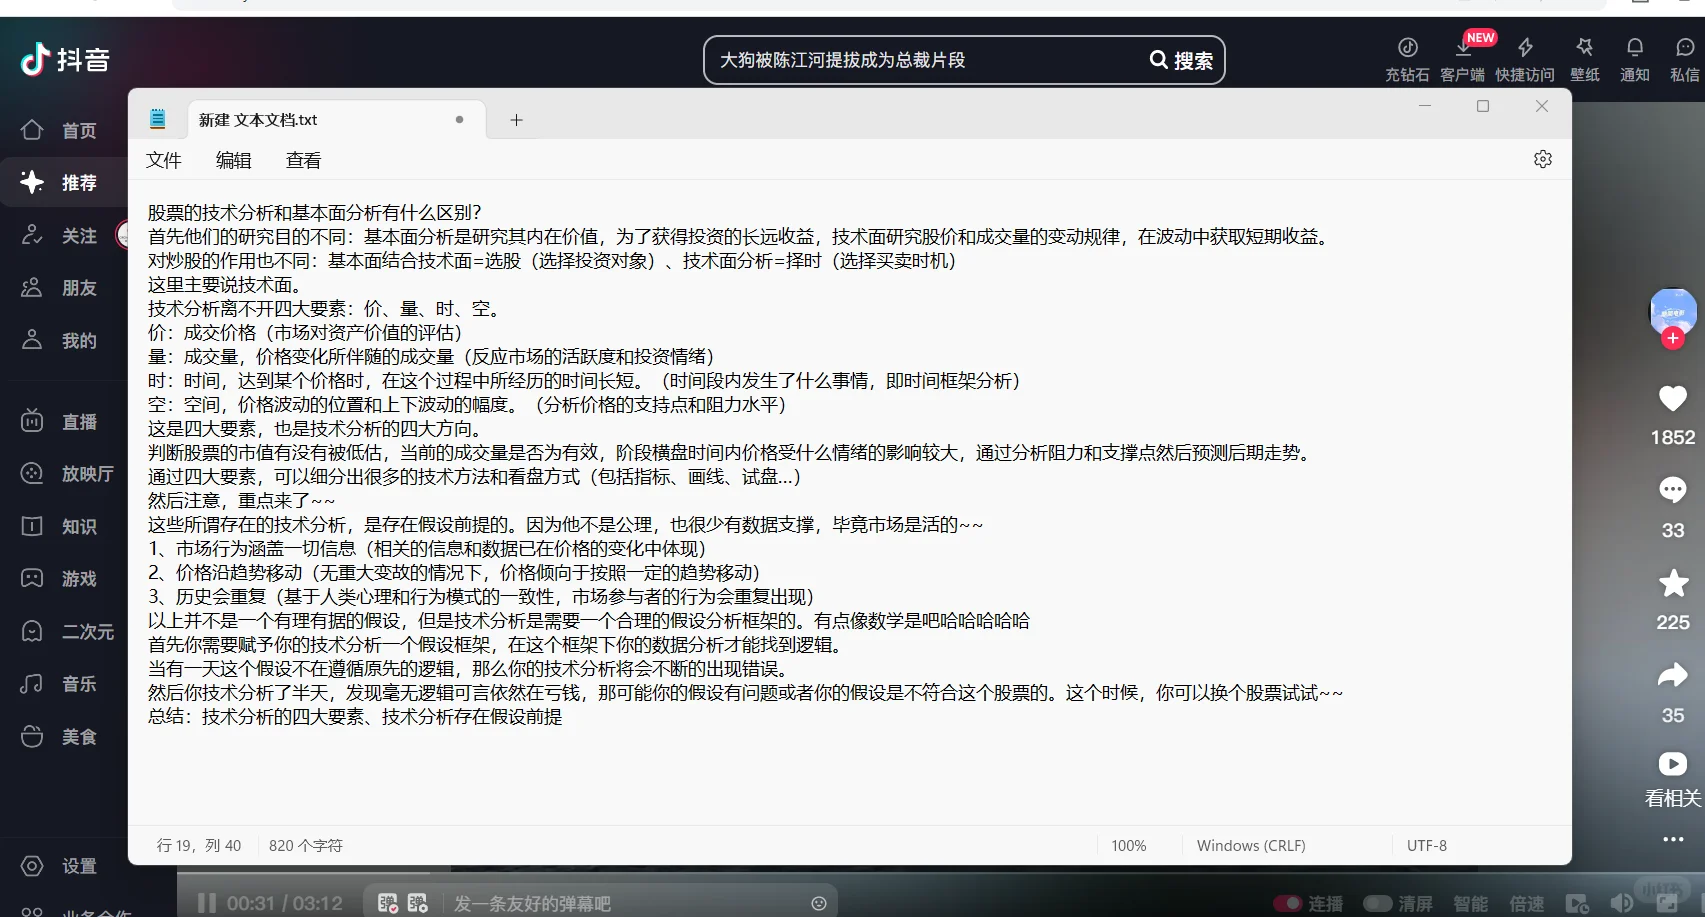Open 私信 private messages

point(1685,59)
